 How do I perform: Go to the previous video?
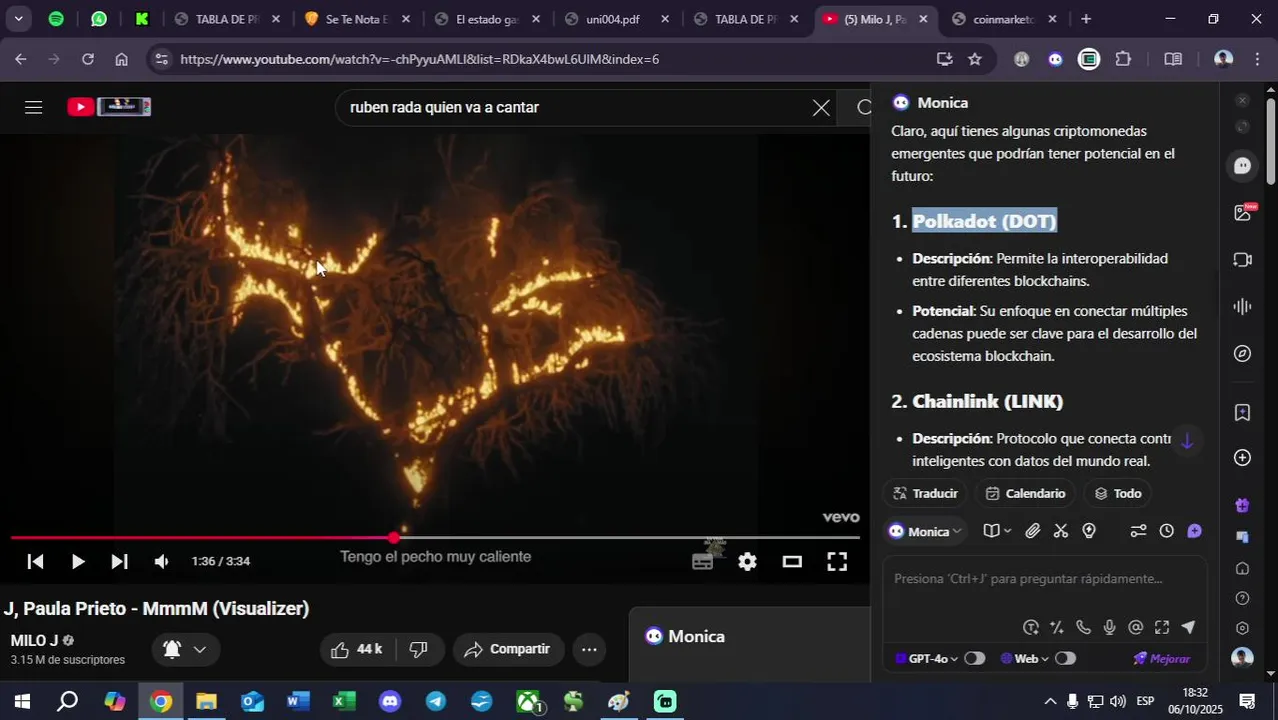click(35, 561)
